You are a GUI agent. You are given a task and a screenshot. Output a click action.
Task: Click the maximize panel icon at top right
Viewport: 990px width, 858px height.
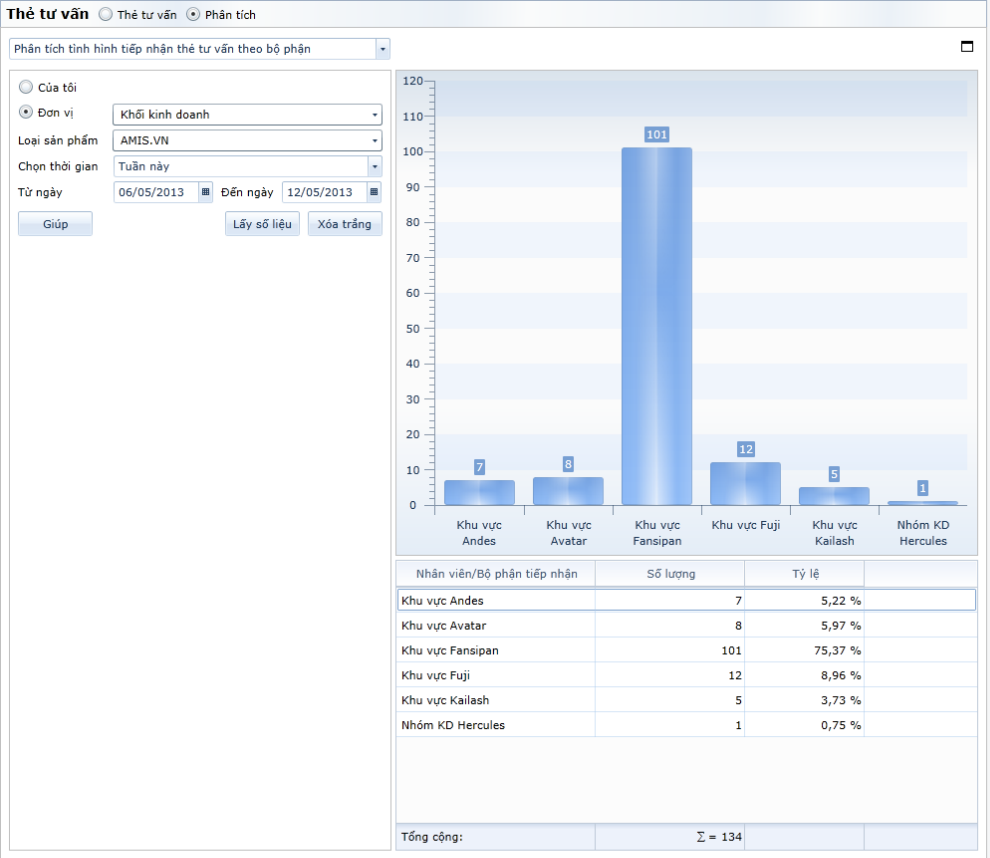tap(967, 46)
